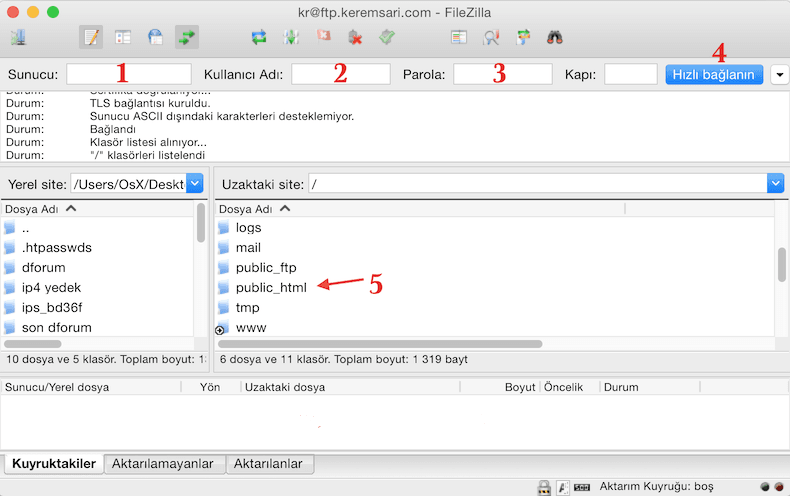Cancel the current operation
Screen dimensions: 790x496
323,36
